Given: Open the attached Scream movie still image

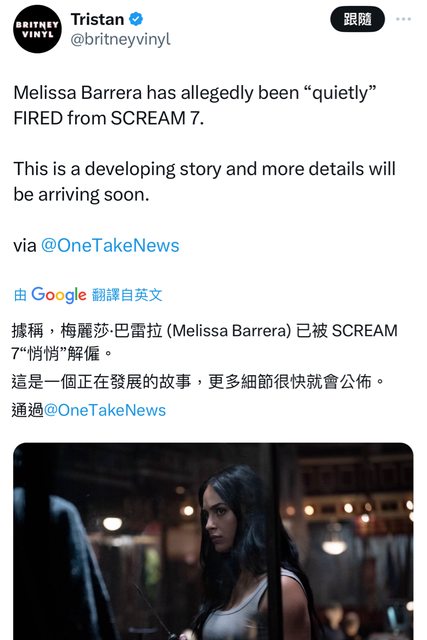Looking at the screenshot, I should (213, 541).
